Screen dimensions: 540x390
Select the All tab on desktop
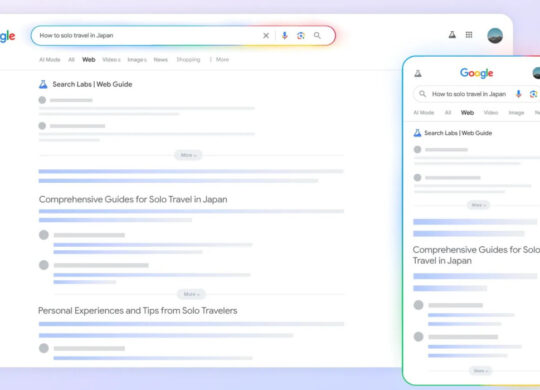coord(71,60)
